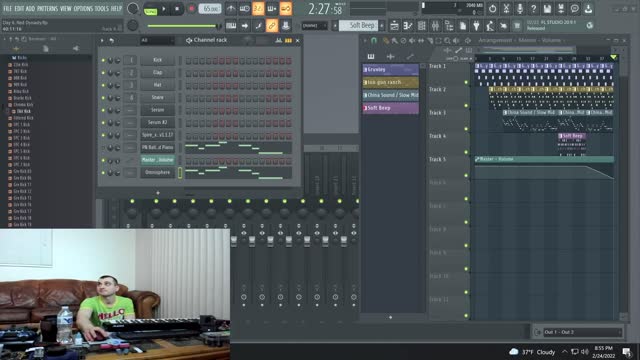Save the project with the floppy icon
The height and width of the screenshot is (360, 640).
tap(547, 9)
